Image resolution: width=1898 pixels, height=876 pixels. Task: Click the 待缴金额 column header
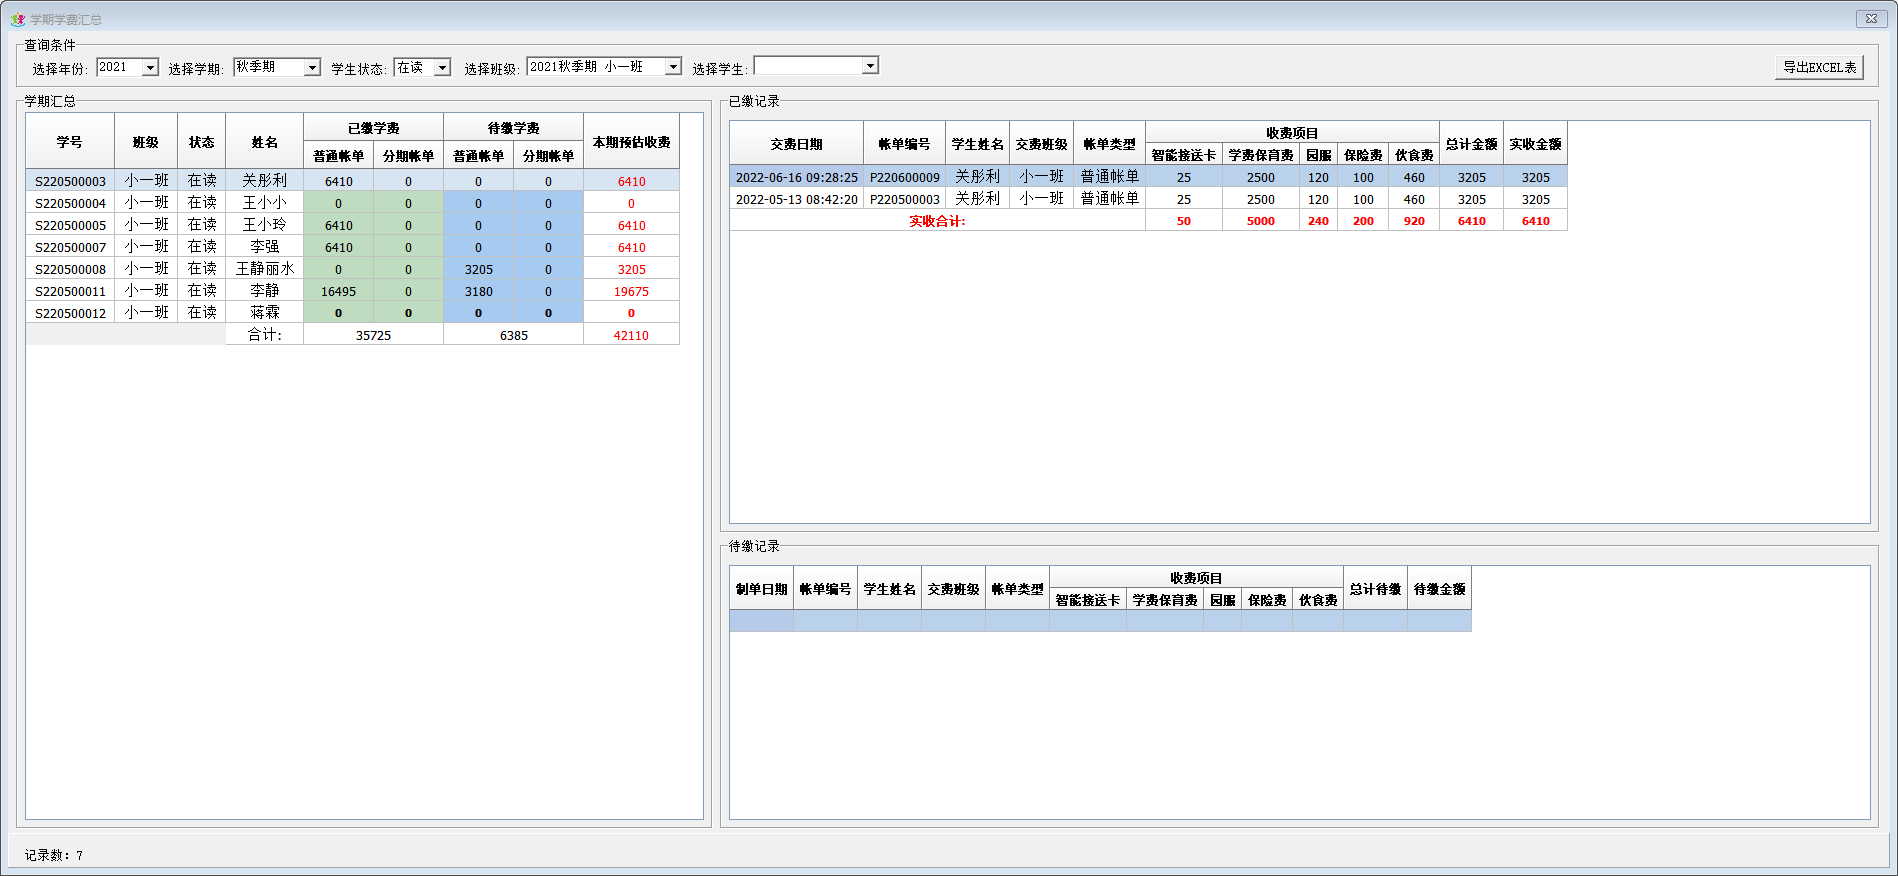click(x=1439, y=589)
